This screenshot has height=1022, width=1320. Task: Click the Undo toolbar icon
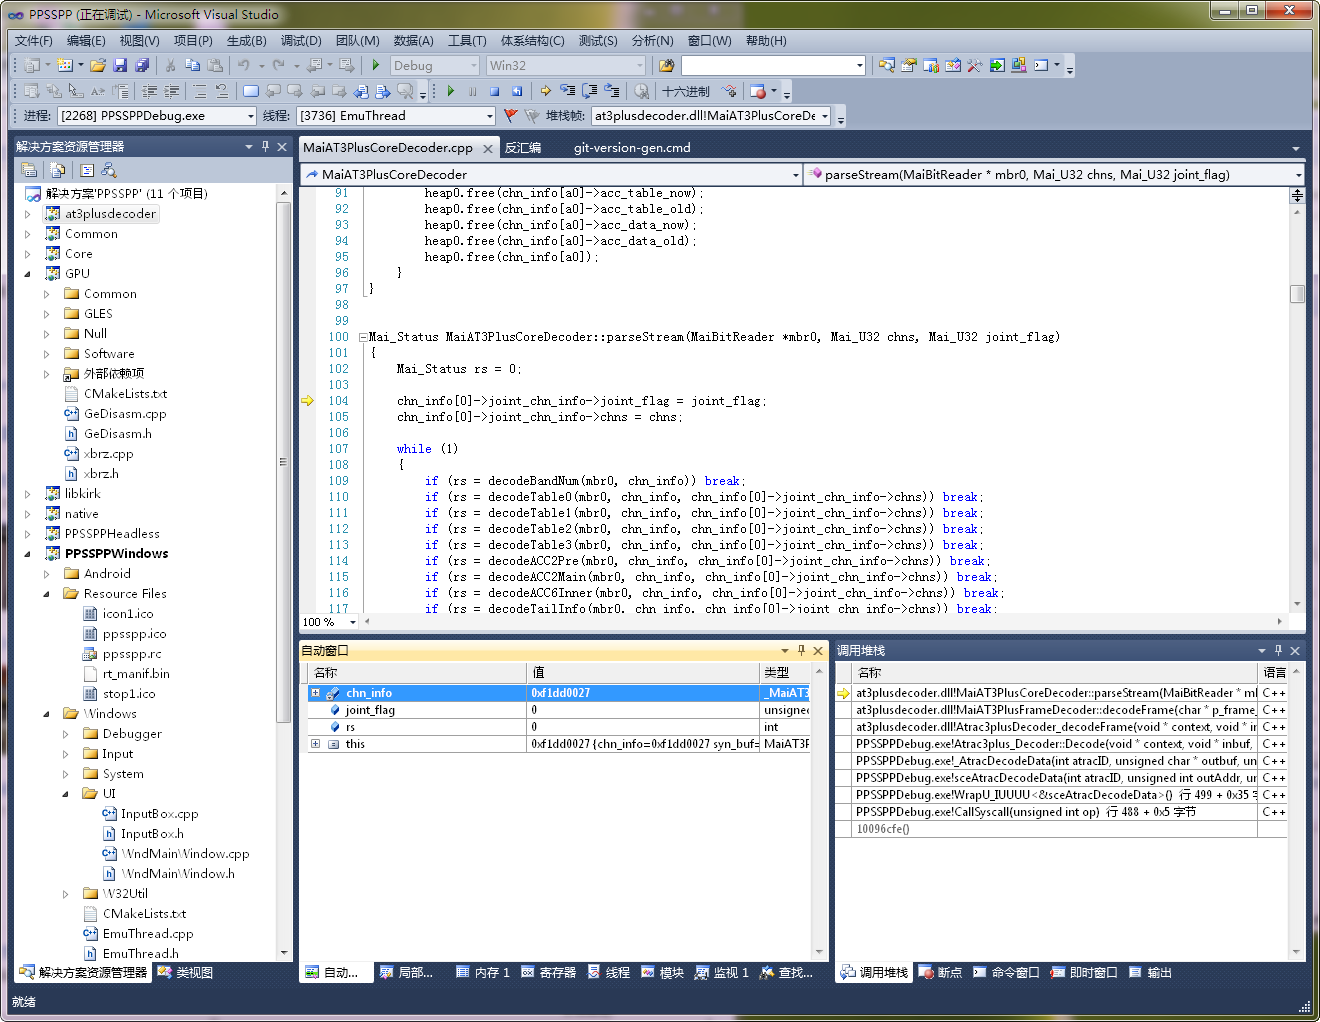(243, 66)
